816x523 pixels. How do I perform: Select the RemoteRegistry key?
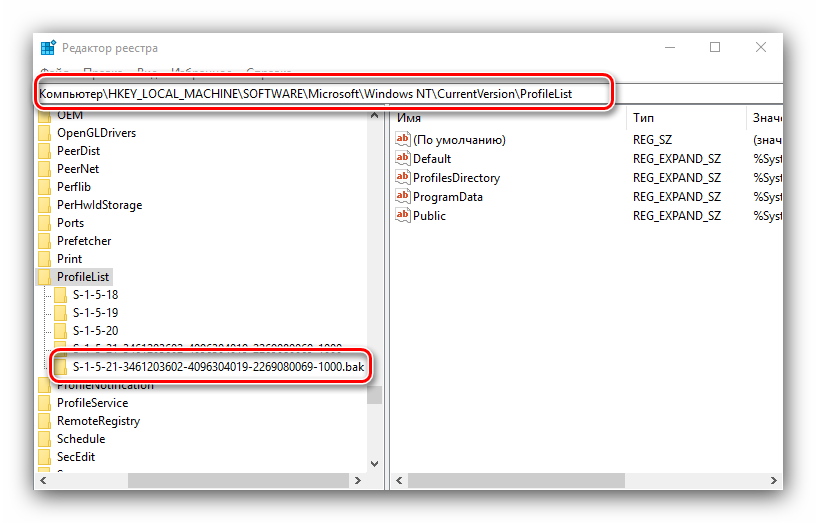pos(98,421)
